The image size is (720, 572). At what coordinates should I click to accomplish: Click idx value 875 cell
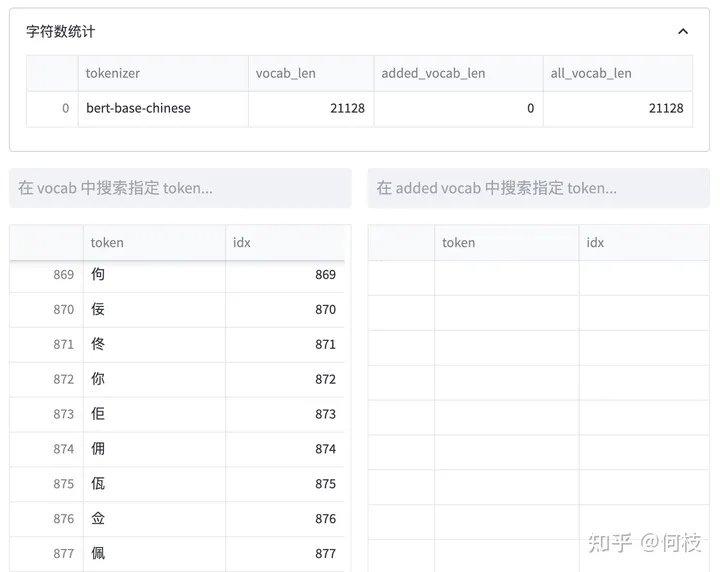[x=285, y=484]
